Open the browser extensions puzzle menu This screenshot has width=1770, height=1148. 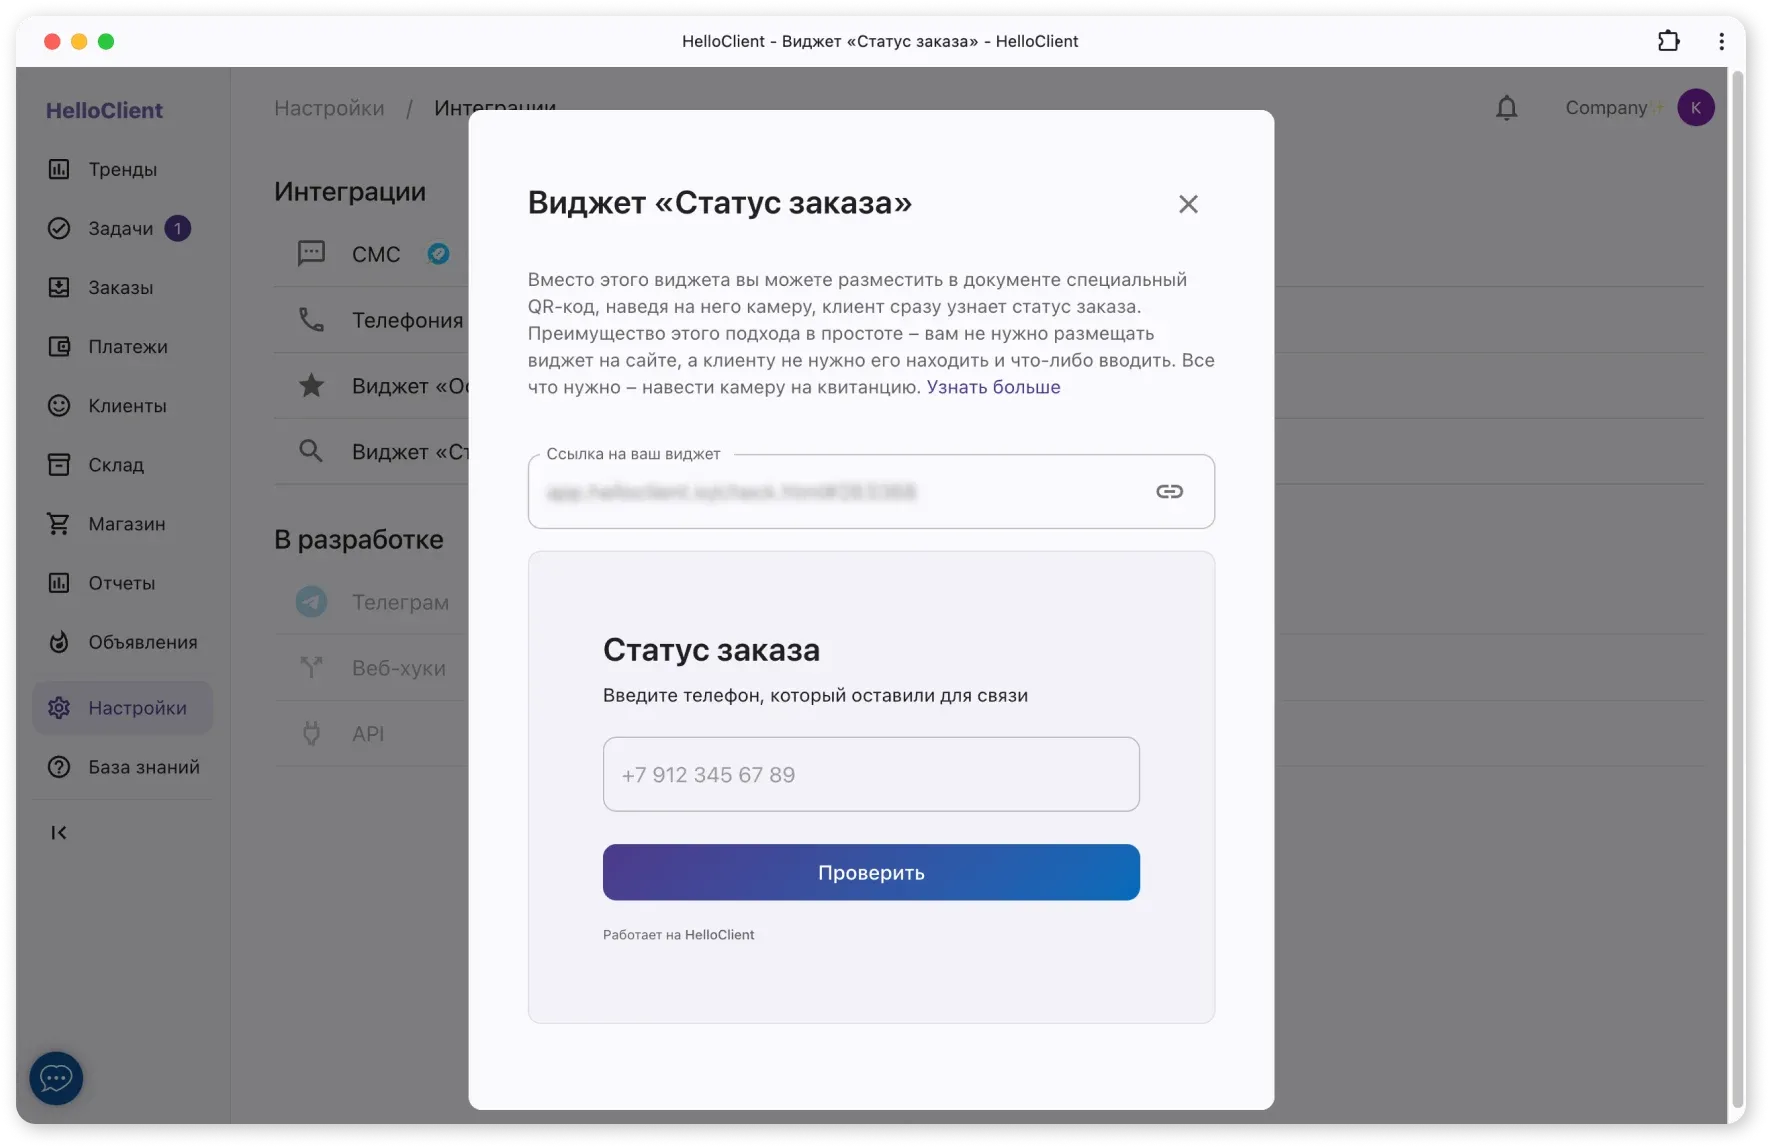click(1668, 41)
